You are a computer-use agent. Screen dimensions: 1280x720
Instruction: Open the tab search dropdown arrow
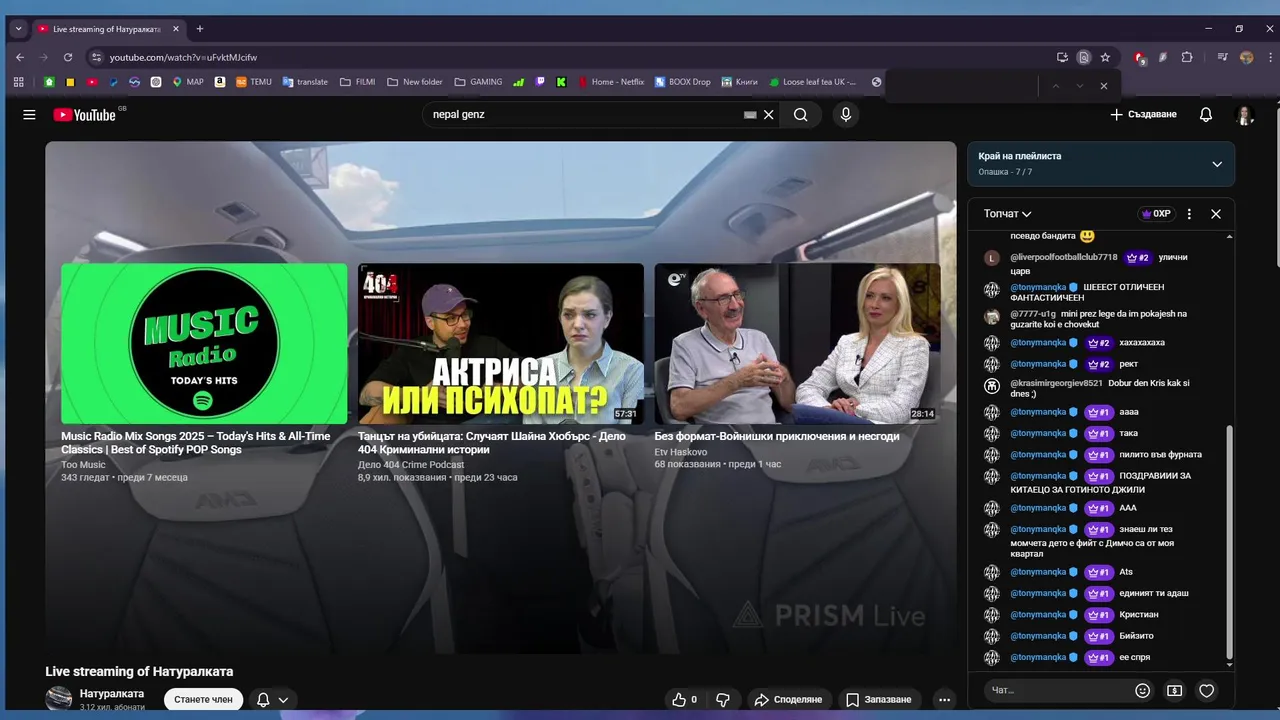coord(18,29)
